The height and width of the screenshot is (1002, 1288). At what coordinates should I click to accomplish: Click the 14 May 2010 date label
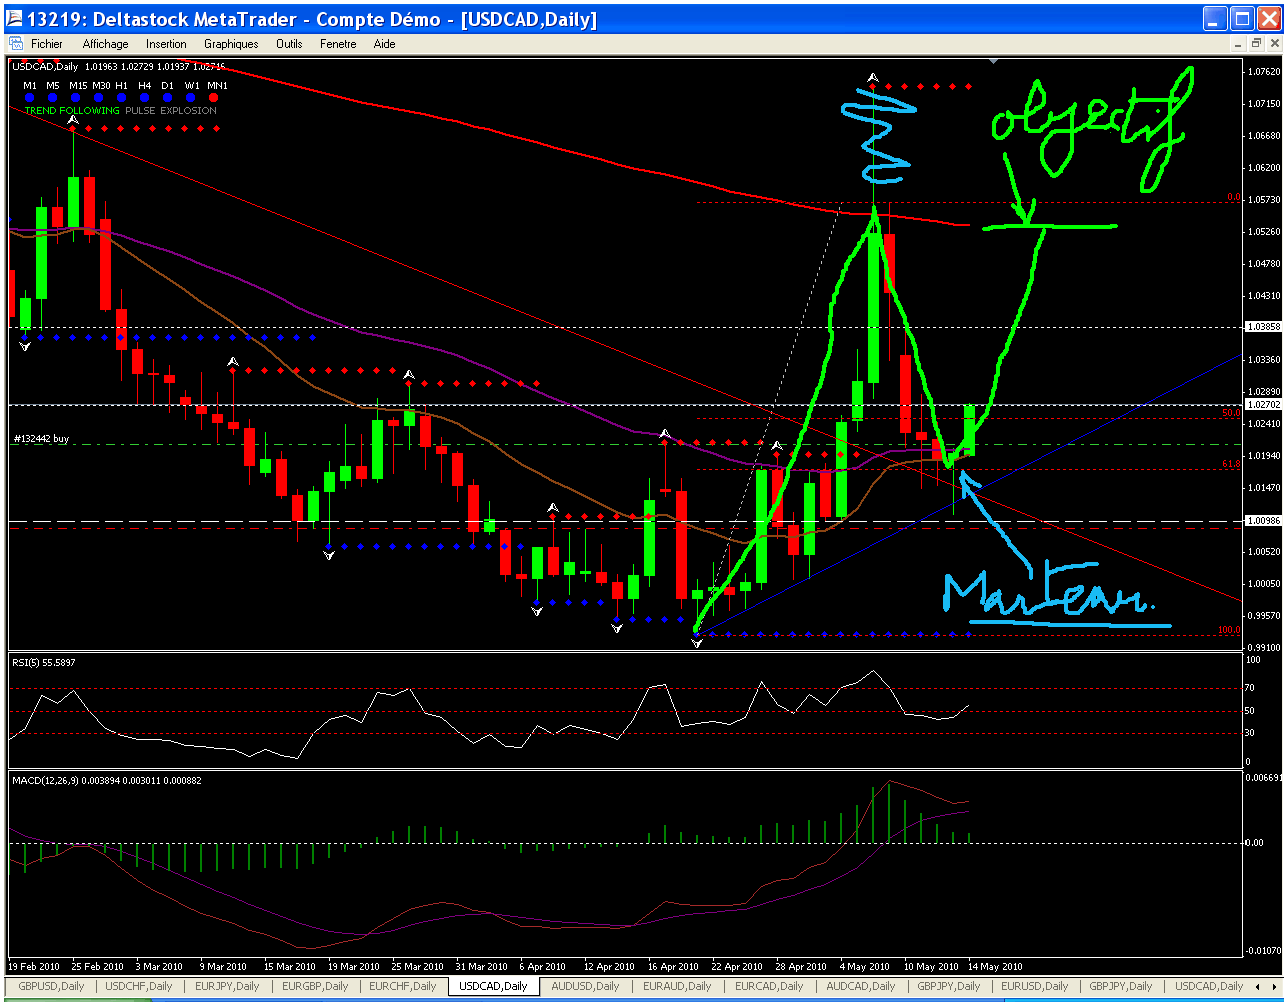coord(997,967)
